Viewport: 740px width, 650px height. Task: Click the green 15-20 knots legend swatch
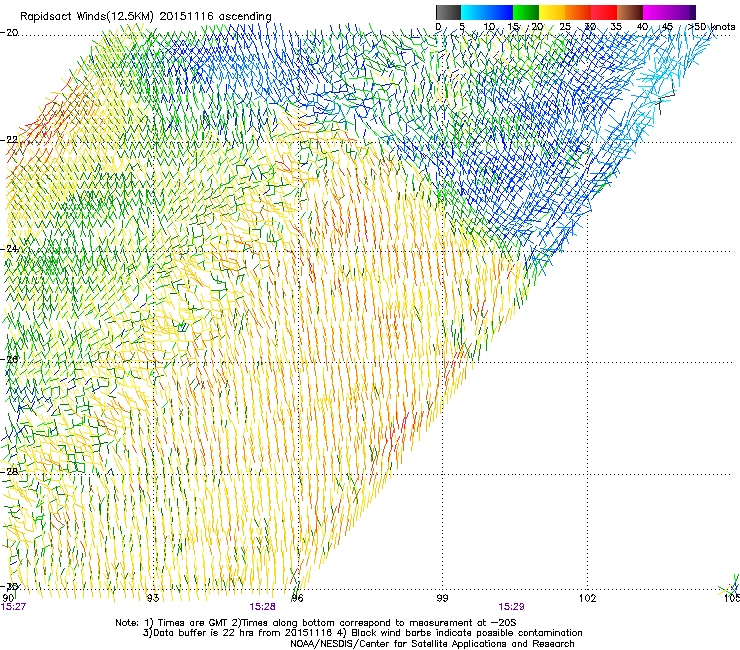(526, 12)
